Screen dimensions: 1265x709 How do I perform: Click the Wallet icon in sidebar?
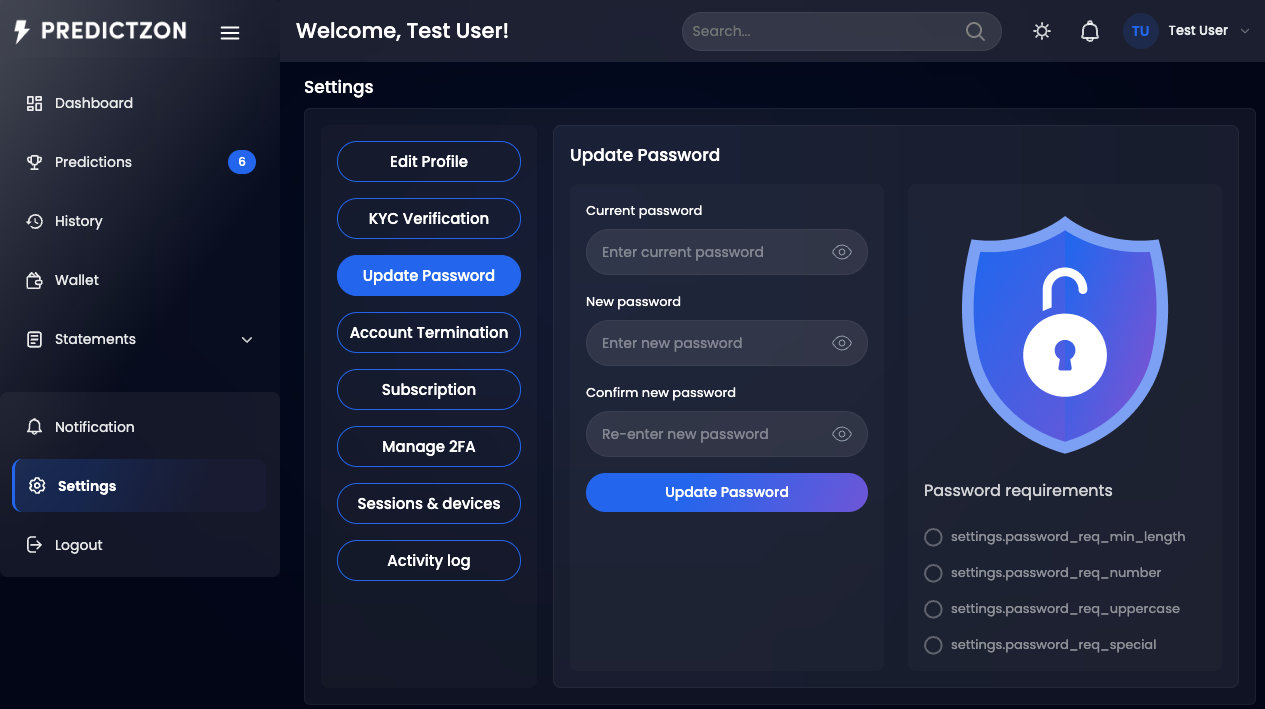(x=35, y=280)
